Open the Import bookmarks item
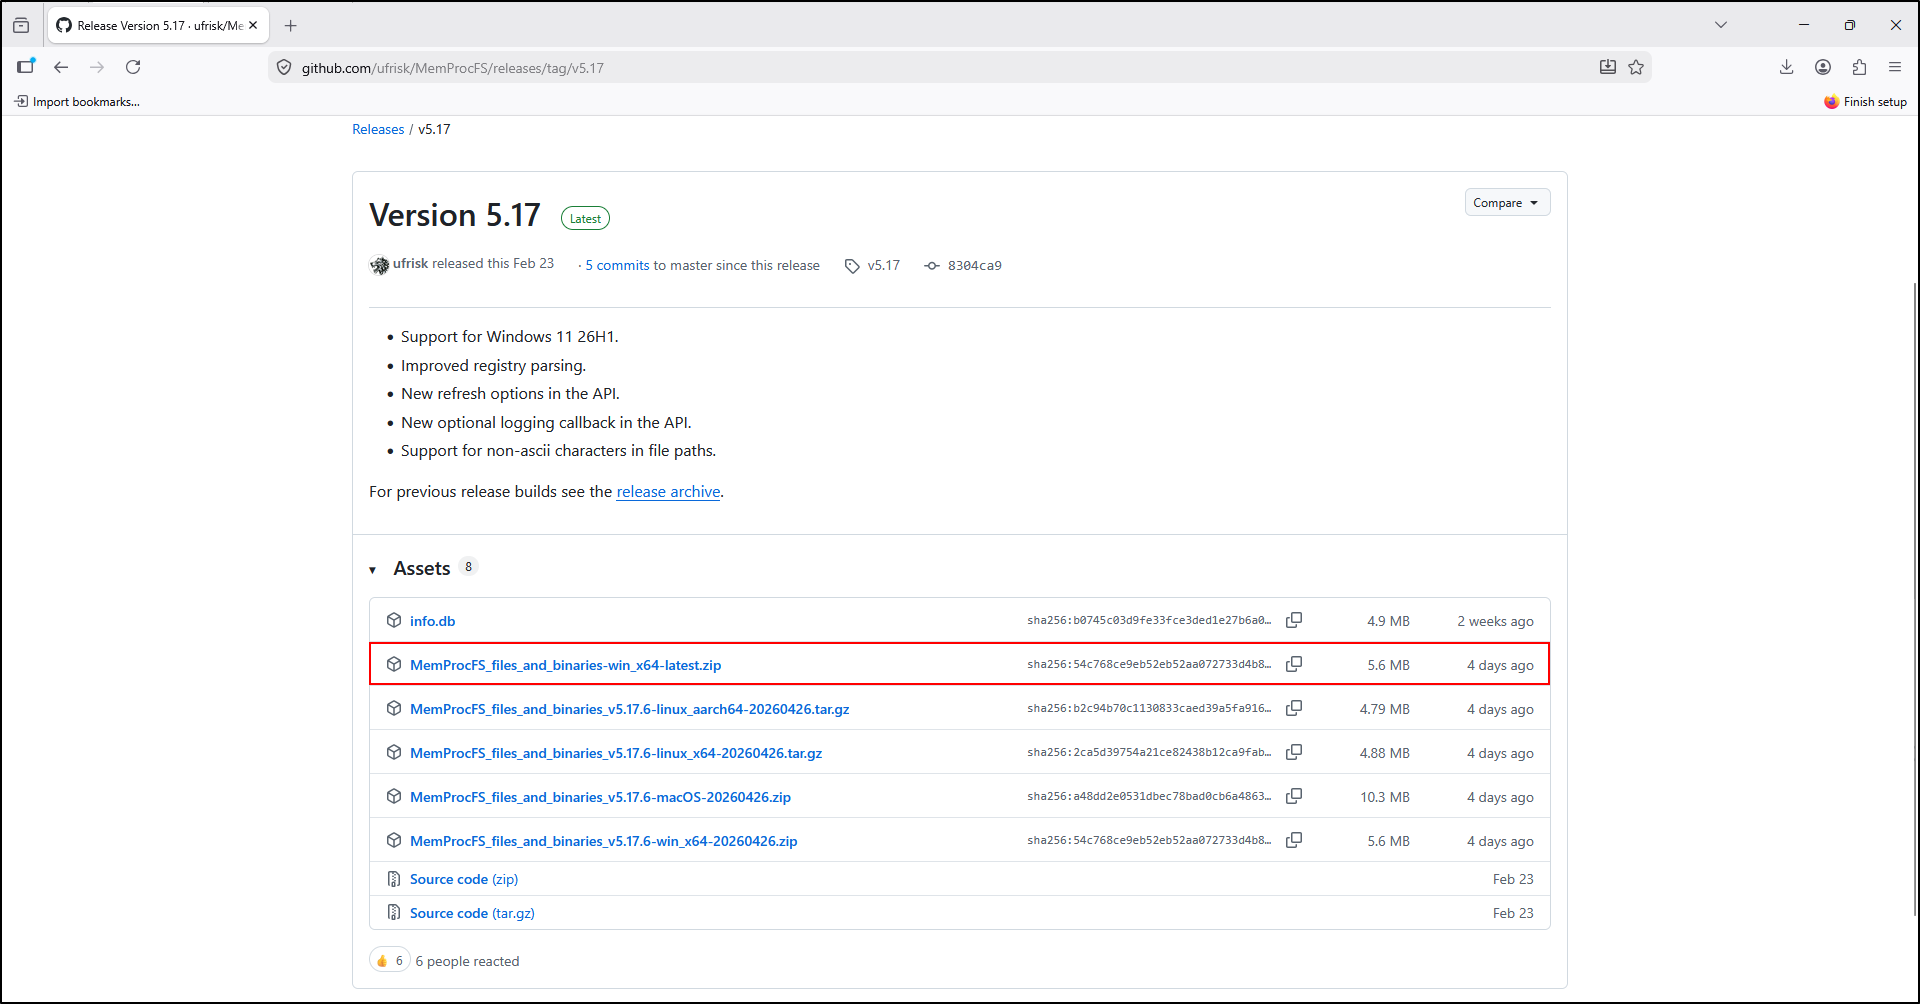The width and height of the screenshot is (1920, 1004). [77, 102]
